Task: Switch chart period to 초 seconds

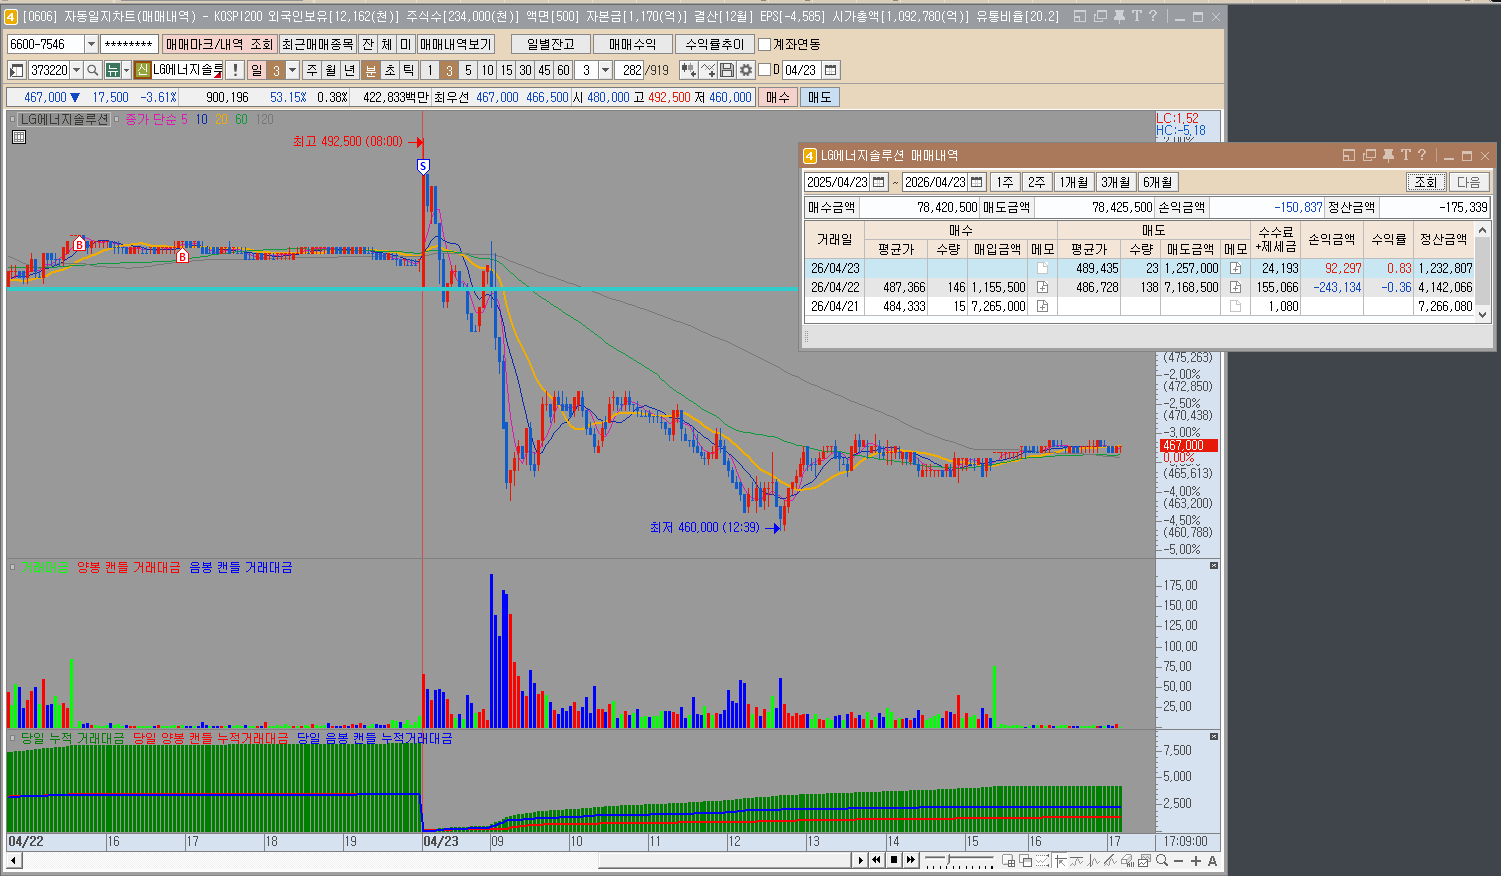Action: [x=390, y=70]
